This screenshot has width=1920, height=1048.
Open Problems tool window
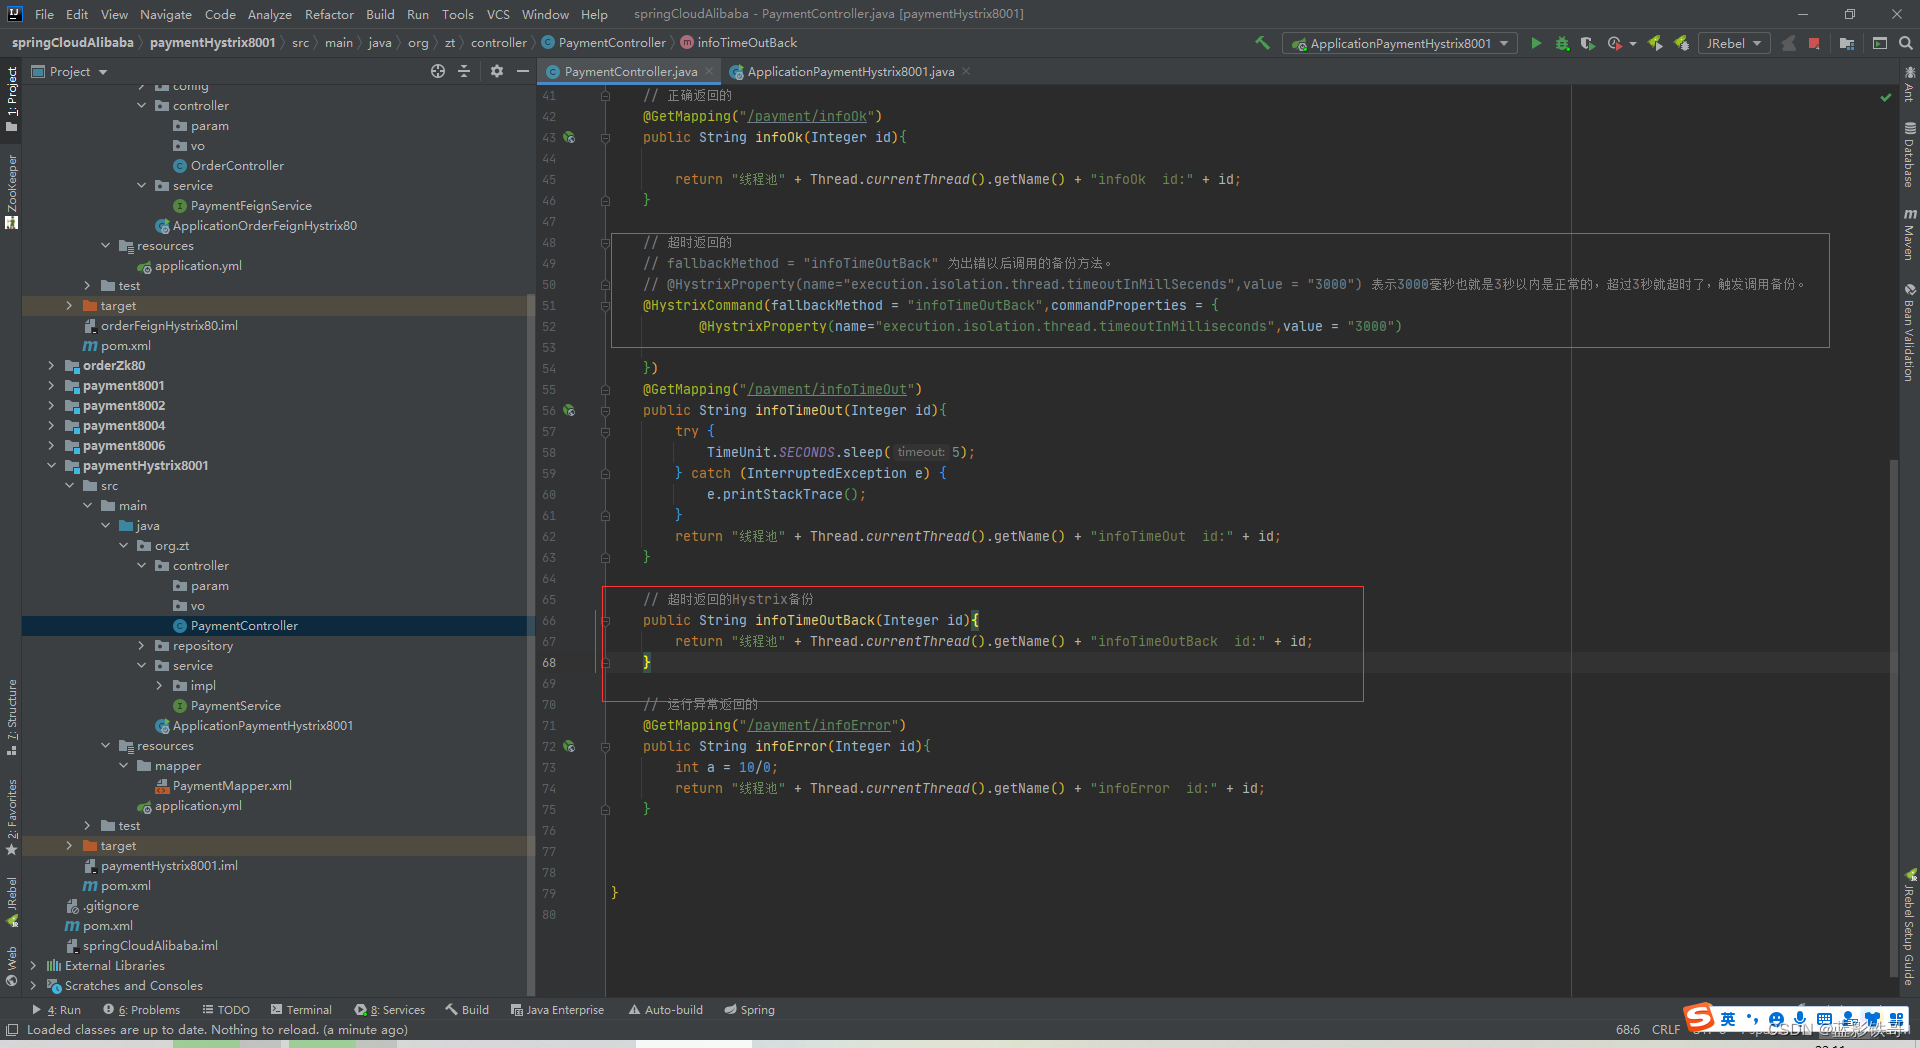coord(142,1010)
